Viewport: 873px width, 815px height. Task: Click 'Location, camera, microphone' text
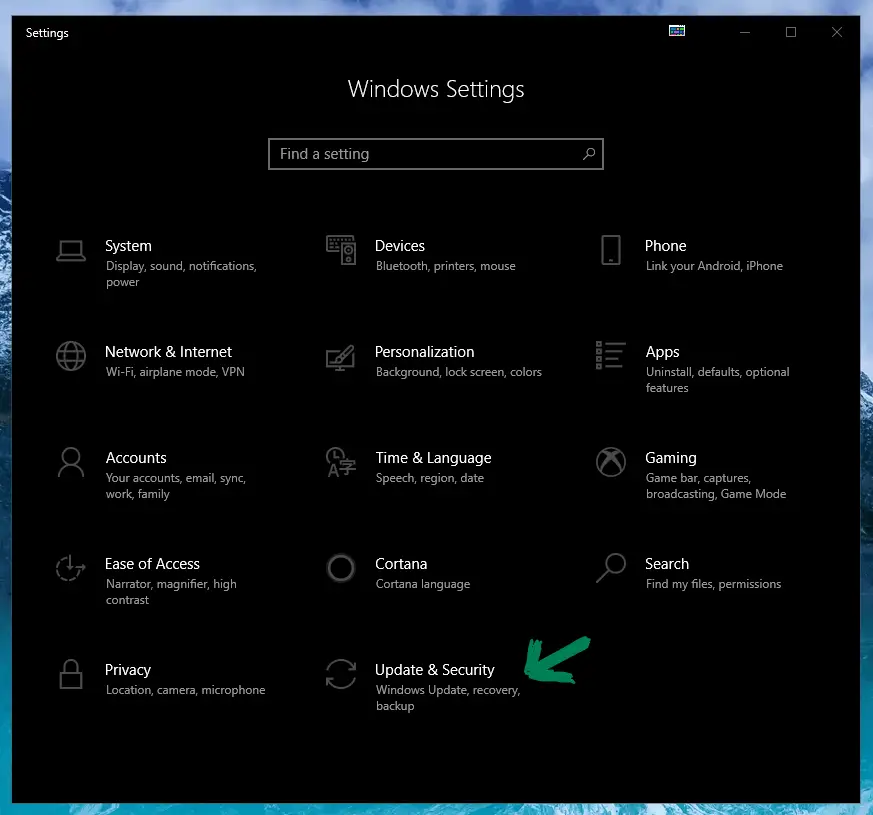(185, 690)
